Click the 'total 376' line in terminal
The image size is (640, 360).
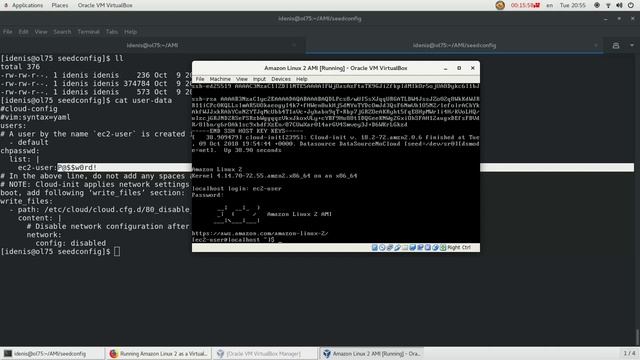coord(20,67)
